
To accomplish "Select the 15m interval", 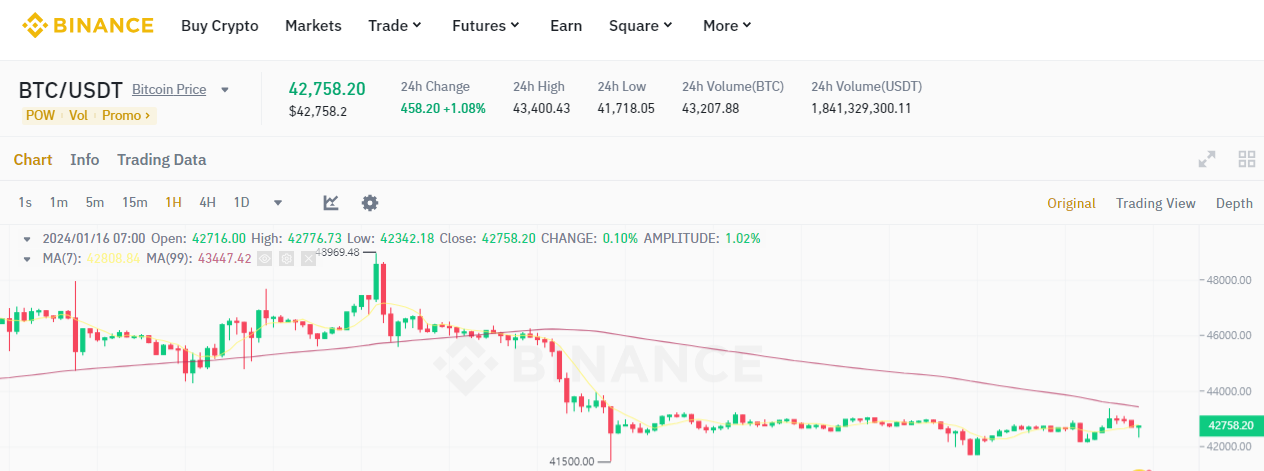I will (135, 202).
